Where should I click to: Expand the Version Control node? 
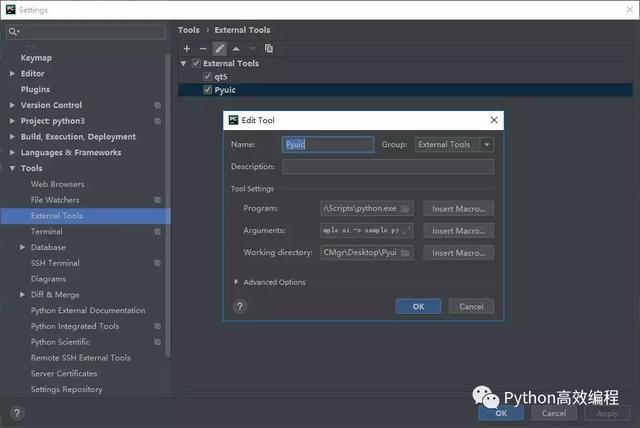pos(12,105)
